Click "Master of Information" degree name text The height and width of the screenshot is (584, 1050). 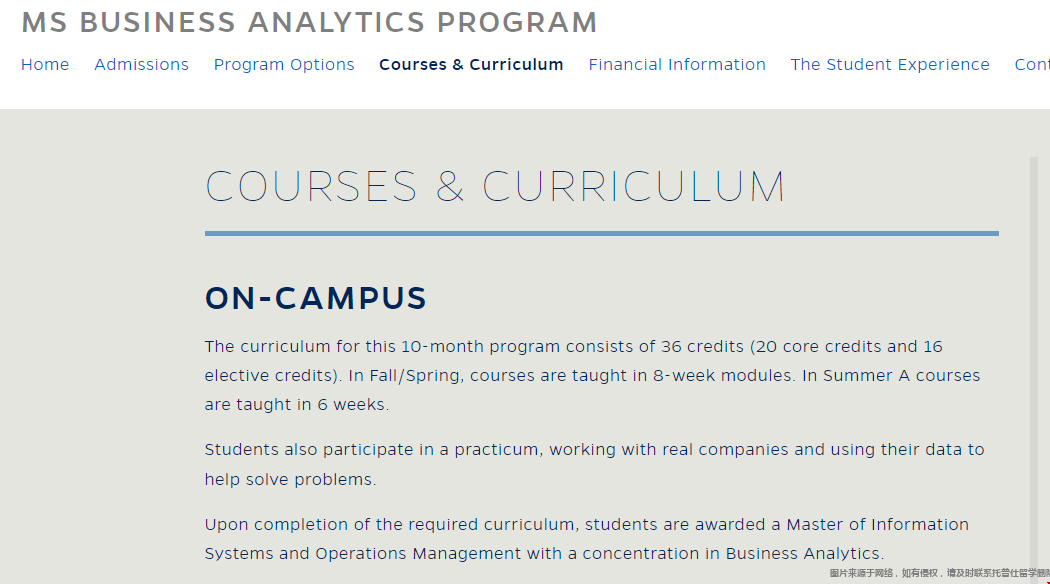[877, 524]
